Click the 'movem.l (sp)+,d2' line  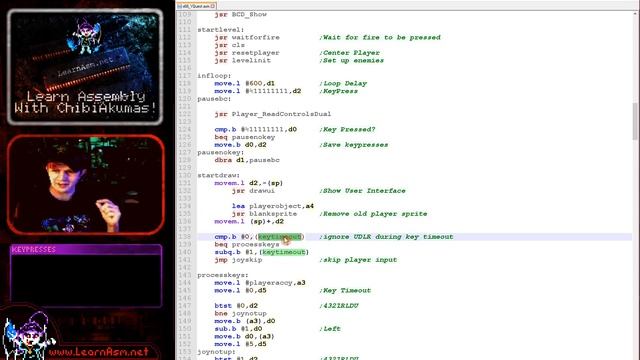pos(249,222)
